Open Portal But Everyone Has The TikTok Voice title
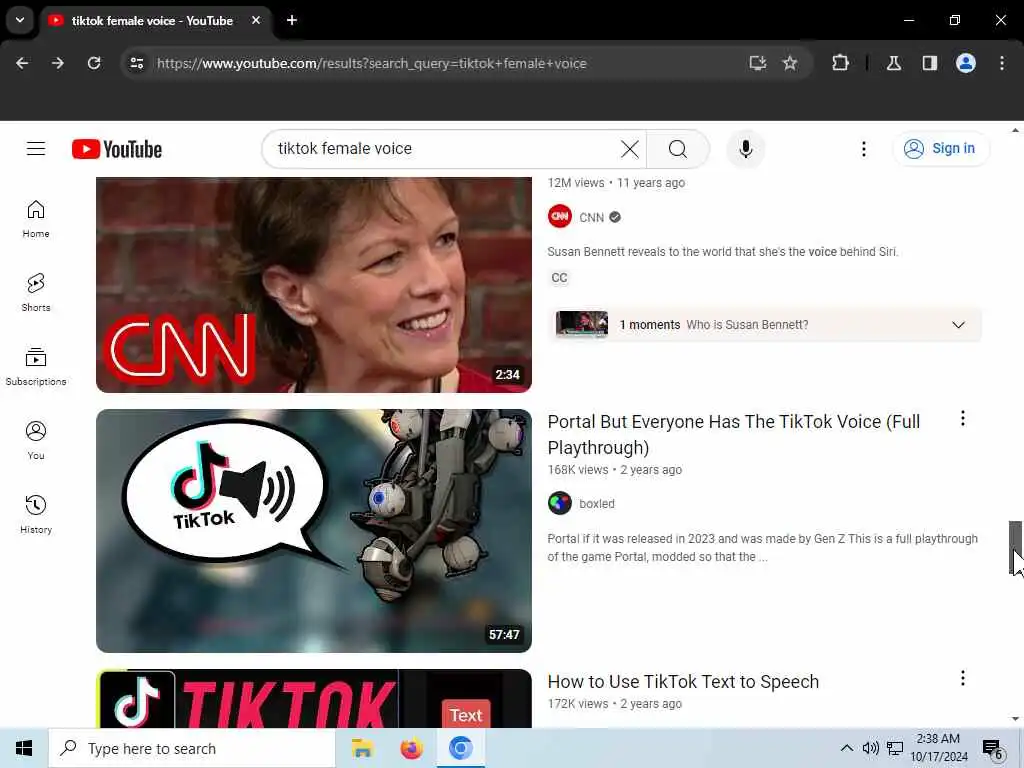 click(x=733, y=435)
